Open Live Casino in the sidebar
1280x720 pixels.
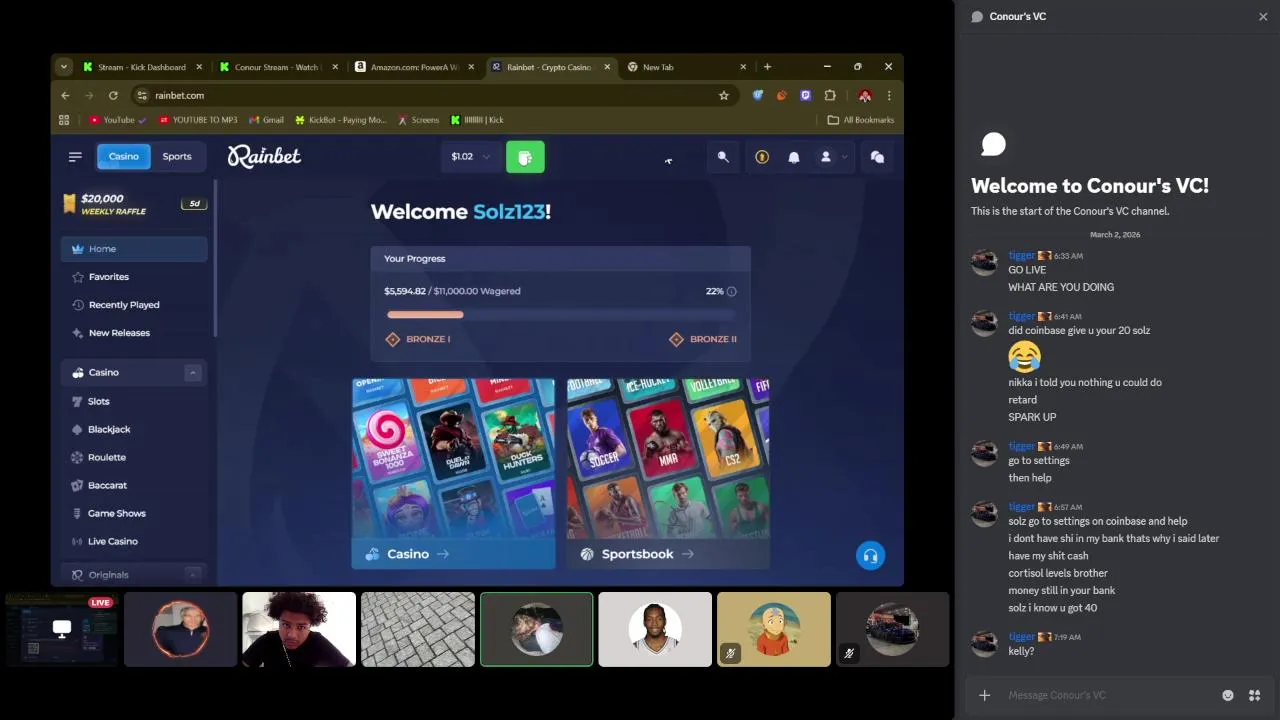click(x=134, y=541)
